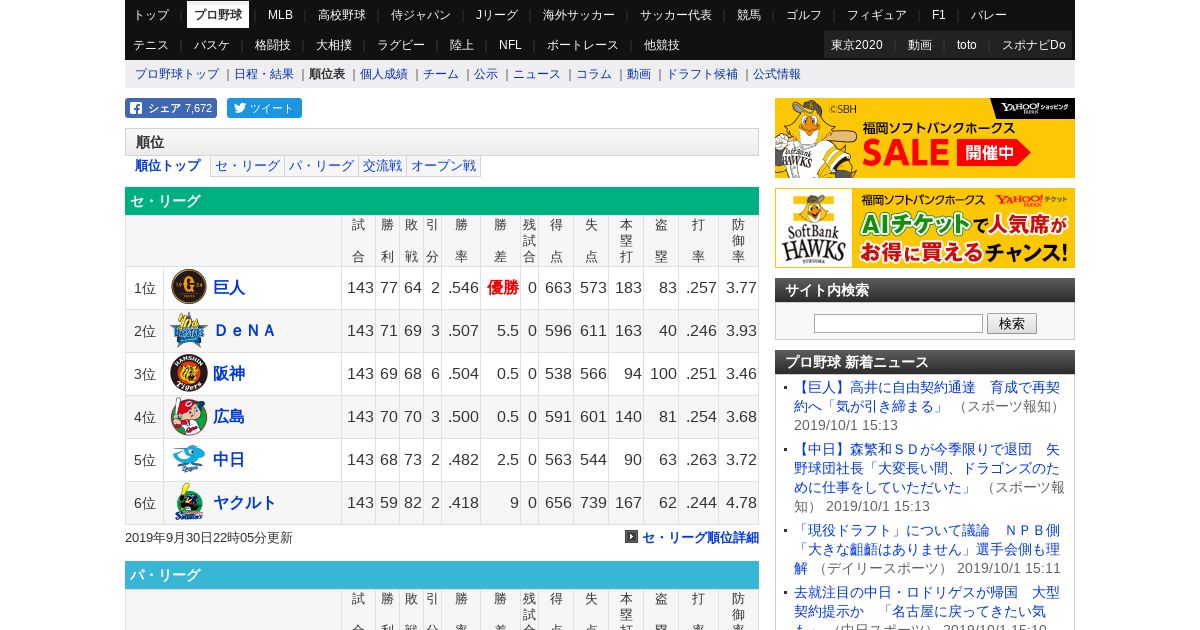Screen dimensions: 1200x630
Task: Open コラム sub-navigation link
Action: [594, 74]
